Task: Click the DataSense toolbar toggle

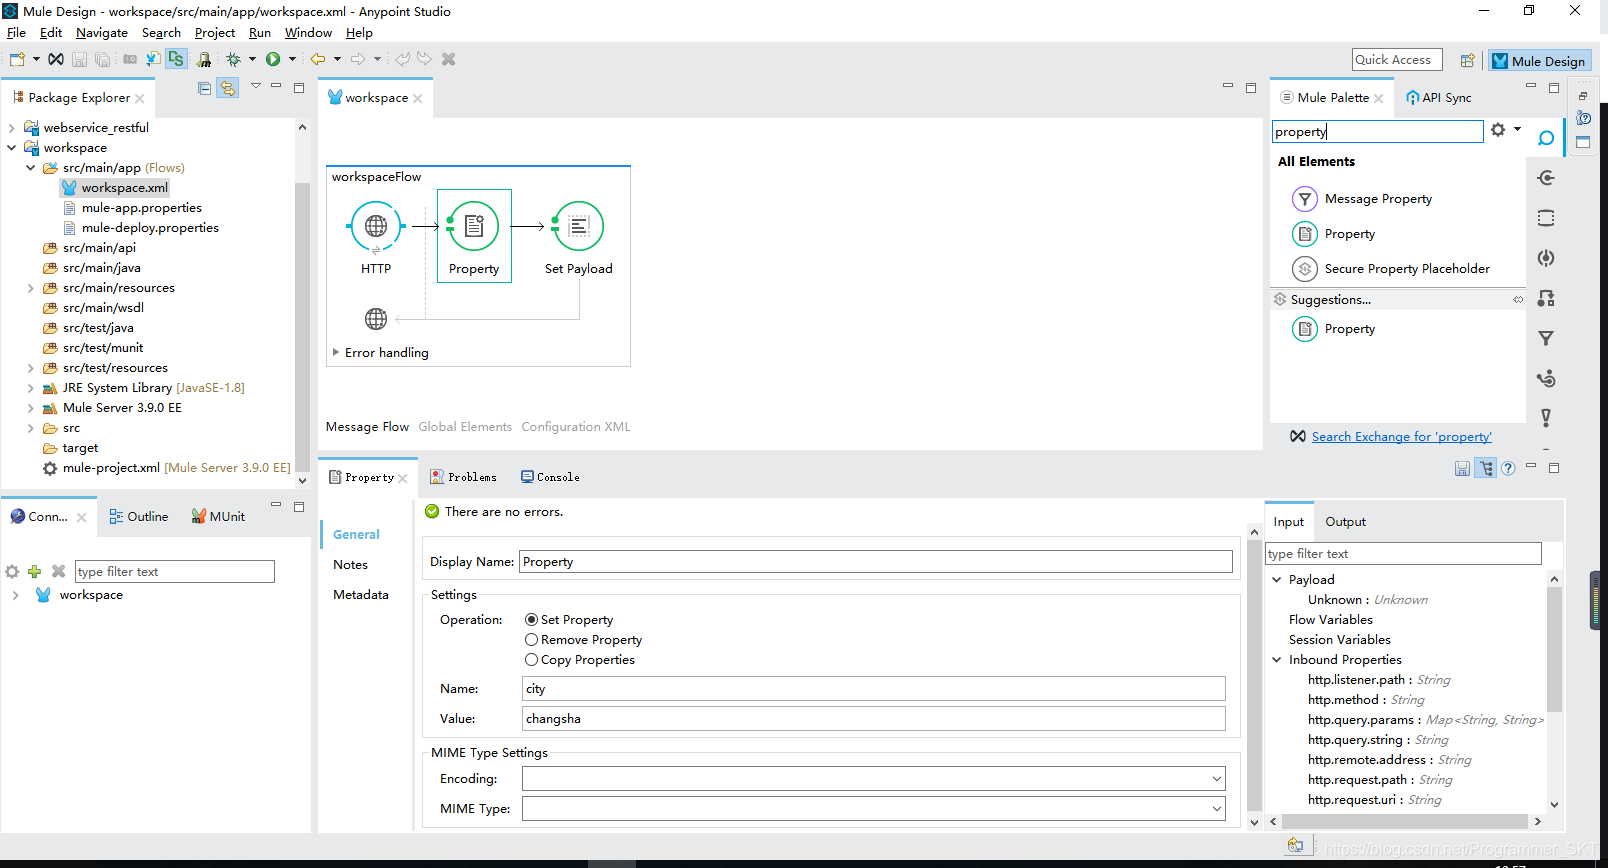Action: [176, 59]
